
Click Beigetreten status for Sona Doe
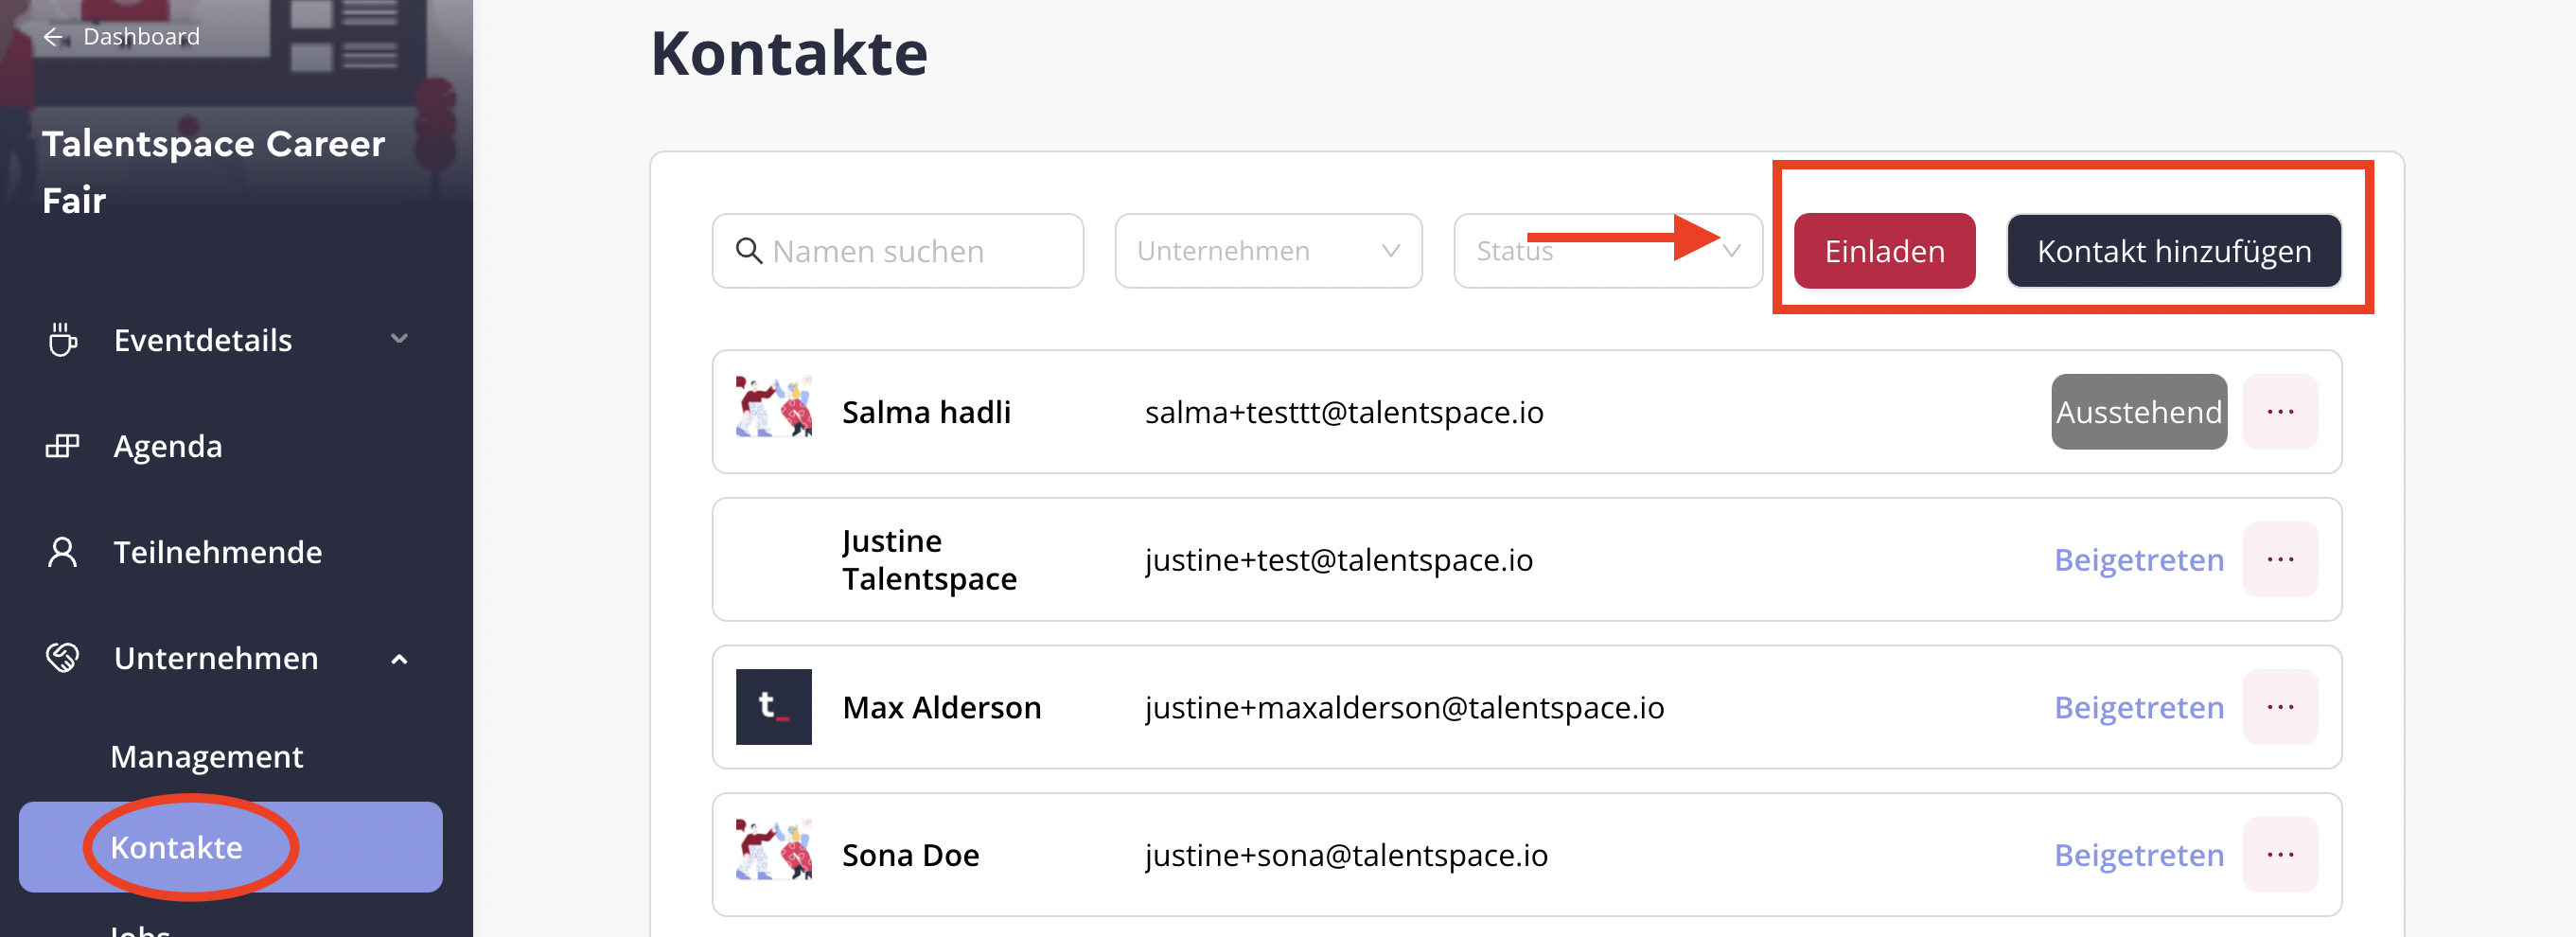2139,855
